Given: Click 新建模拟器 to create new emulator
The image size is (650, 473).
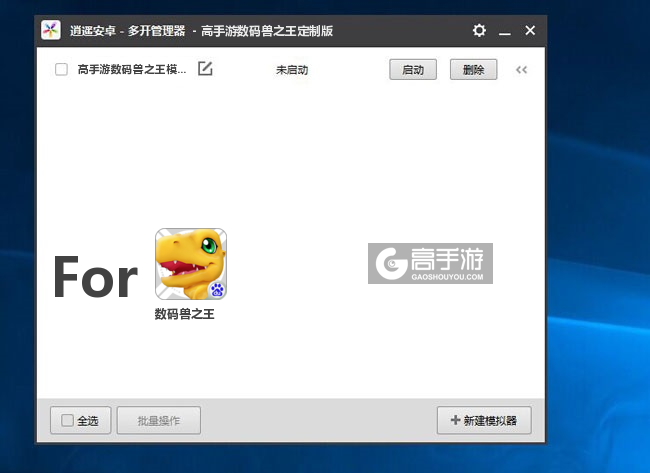Looking at the screenshot, I should pyautogui.click(x=484, y=420).
